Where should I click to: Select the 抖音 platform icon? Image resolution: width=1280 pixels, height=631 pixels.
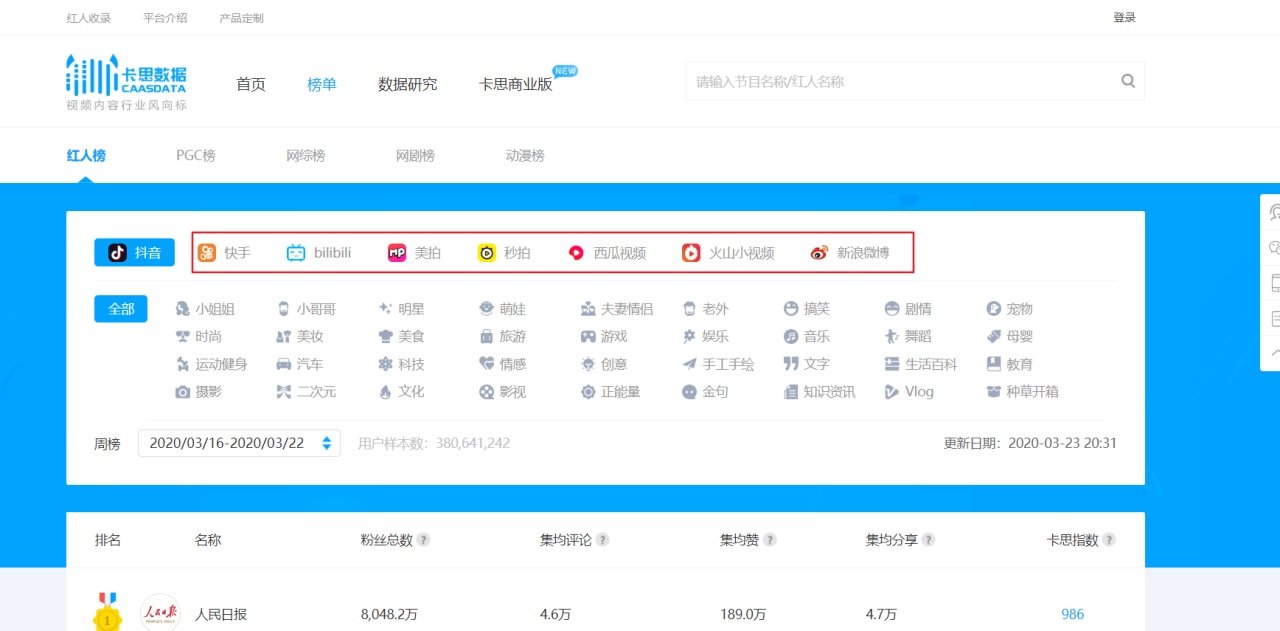pyautogui.click(x=134, y=252)
